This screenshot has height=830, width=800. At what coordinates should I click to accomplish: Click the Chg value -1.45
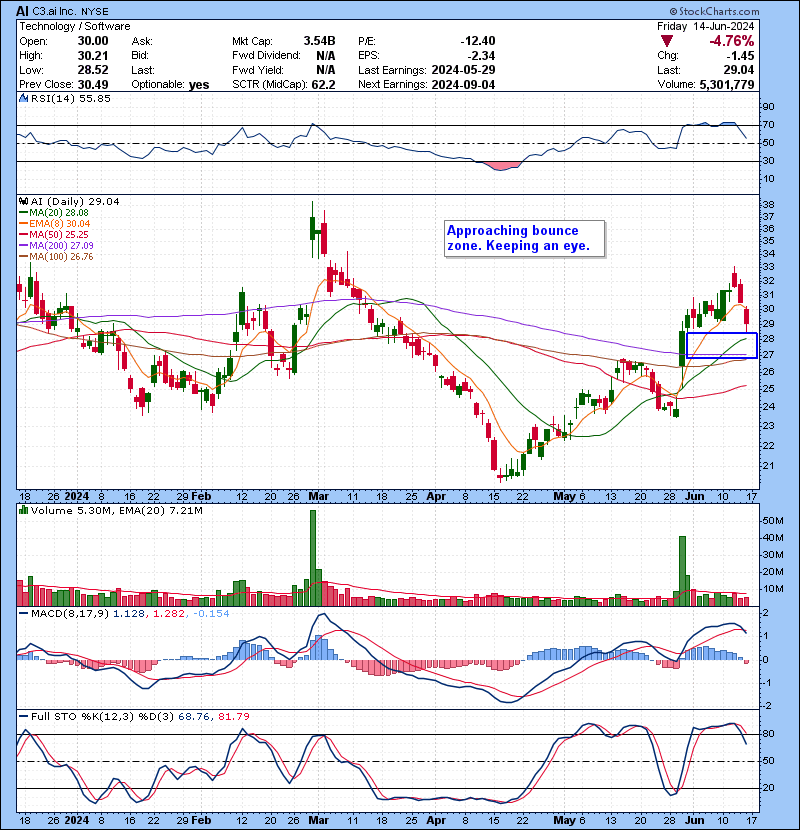pyautogui.click(x=740, y=56)
